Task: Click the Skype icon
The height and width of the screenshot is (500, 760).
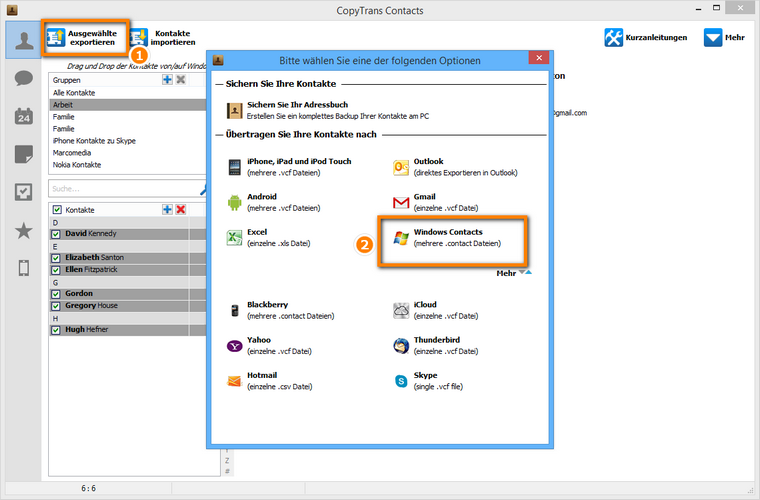Action: [401, 381]
